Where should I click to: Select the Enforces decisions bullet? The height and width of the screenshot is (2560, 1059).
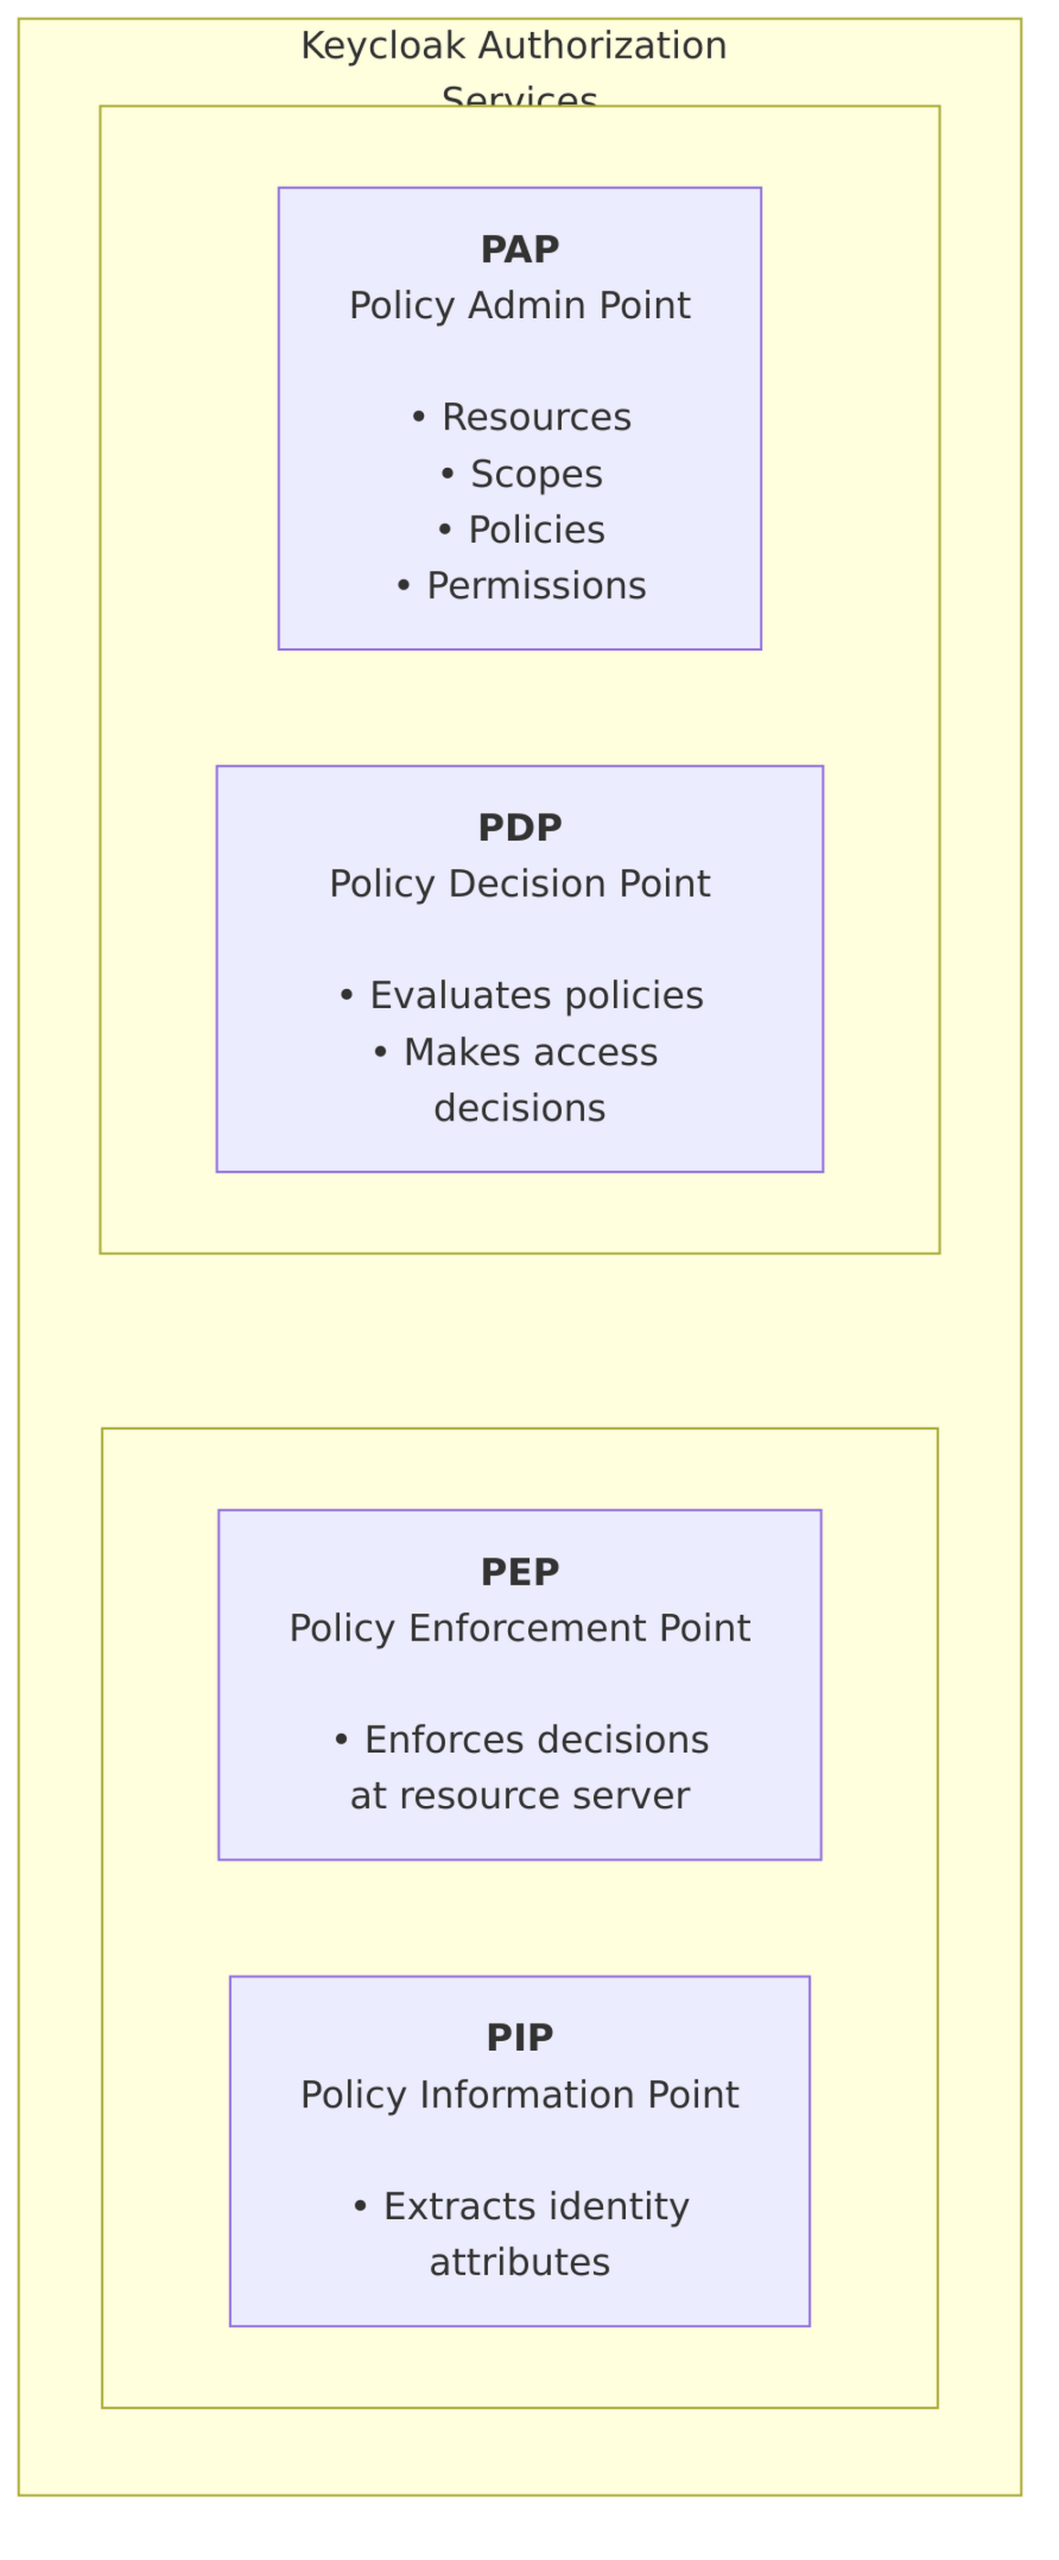520,1740
